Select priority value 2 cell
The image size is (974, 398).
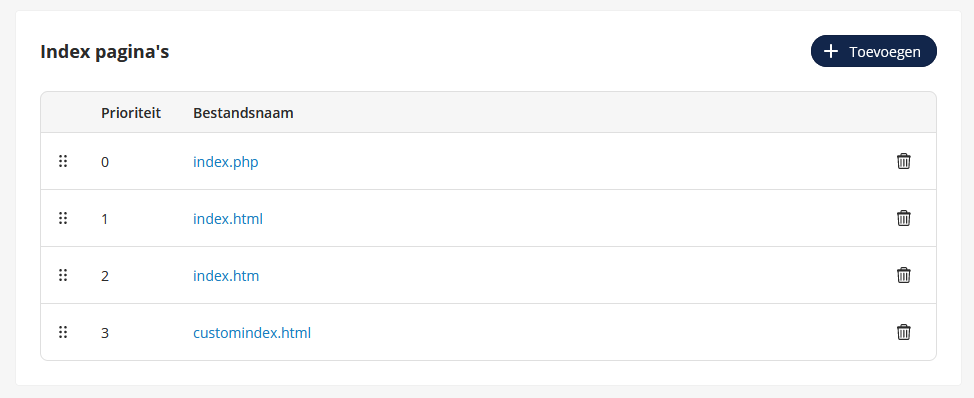coord(105,276)
